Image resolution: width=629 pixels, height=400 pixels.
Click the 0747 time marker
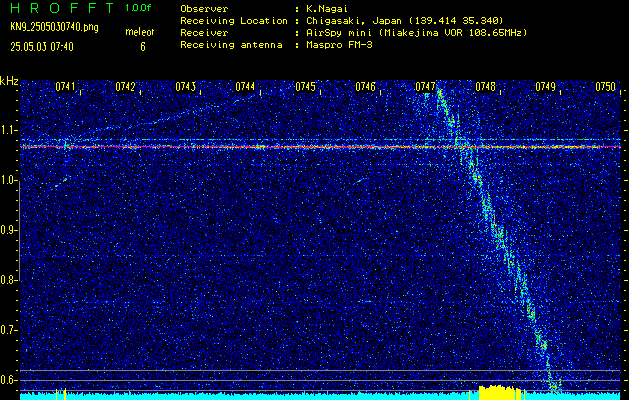425,86
